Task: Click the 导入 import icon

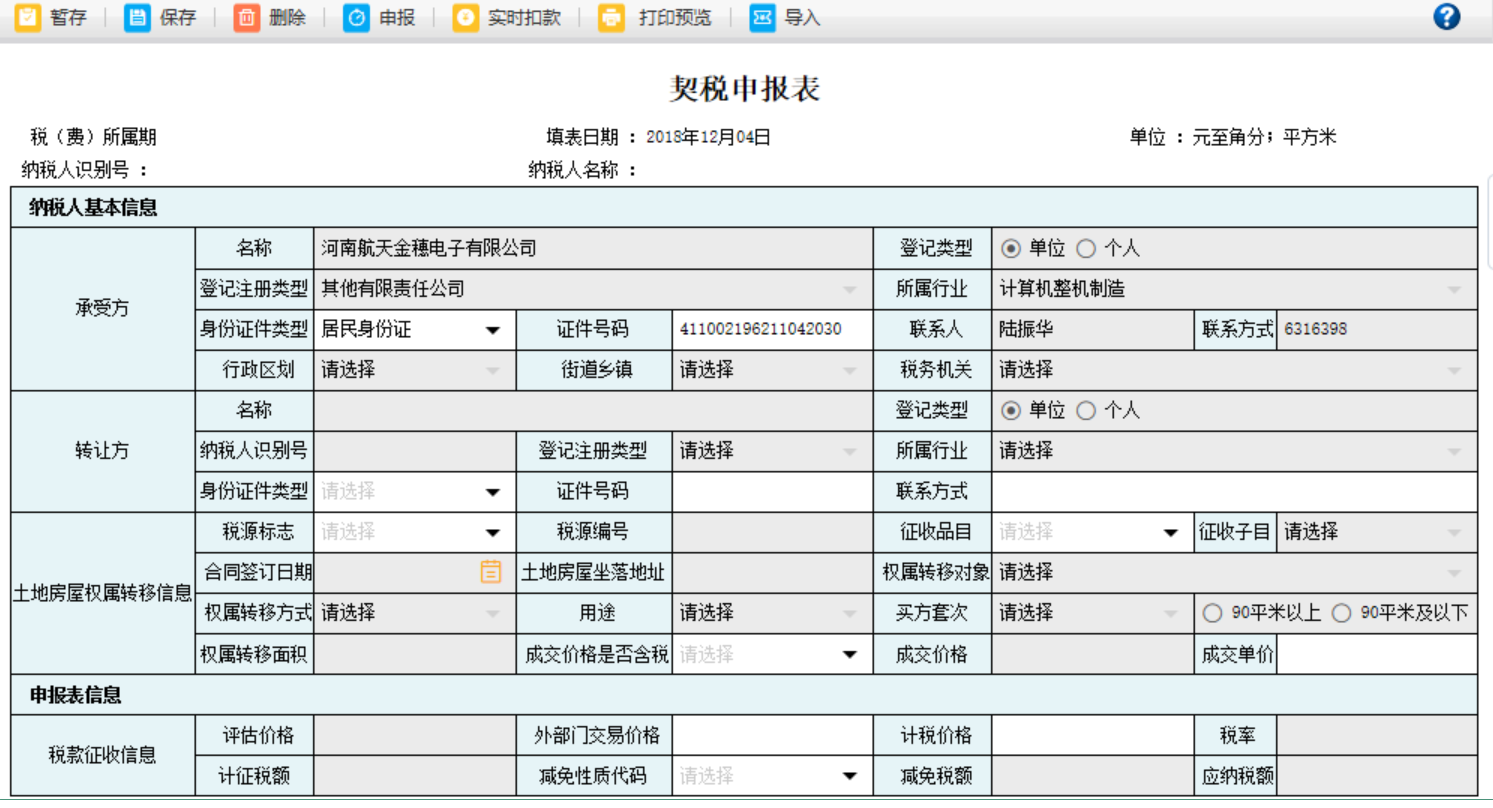Action: pyautogui.click(x=761, y=17)
